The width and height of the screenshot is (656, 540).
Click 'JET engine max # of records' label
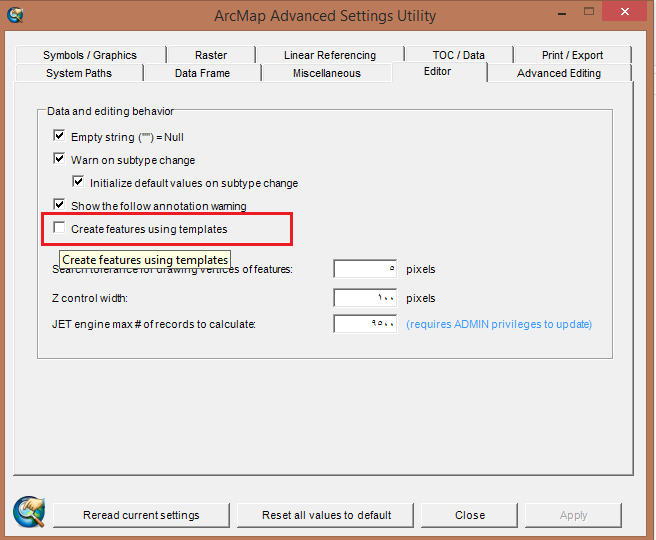coord(154,324)
